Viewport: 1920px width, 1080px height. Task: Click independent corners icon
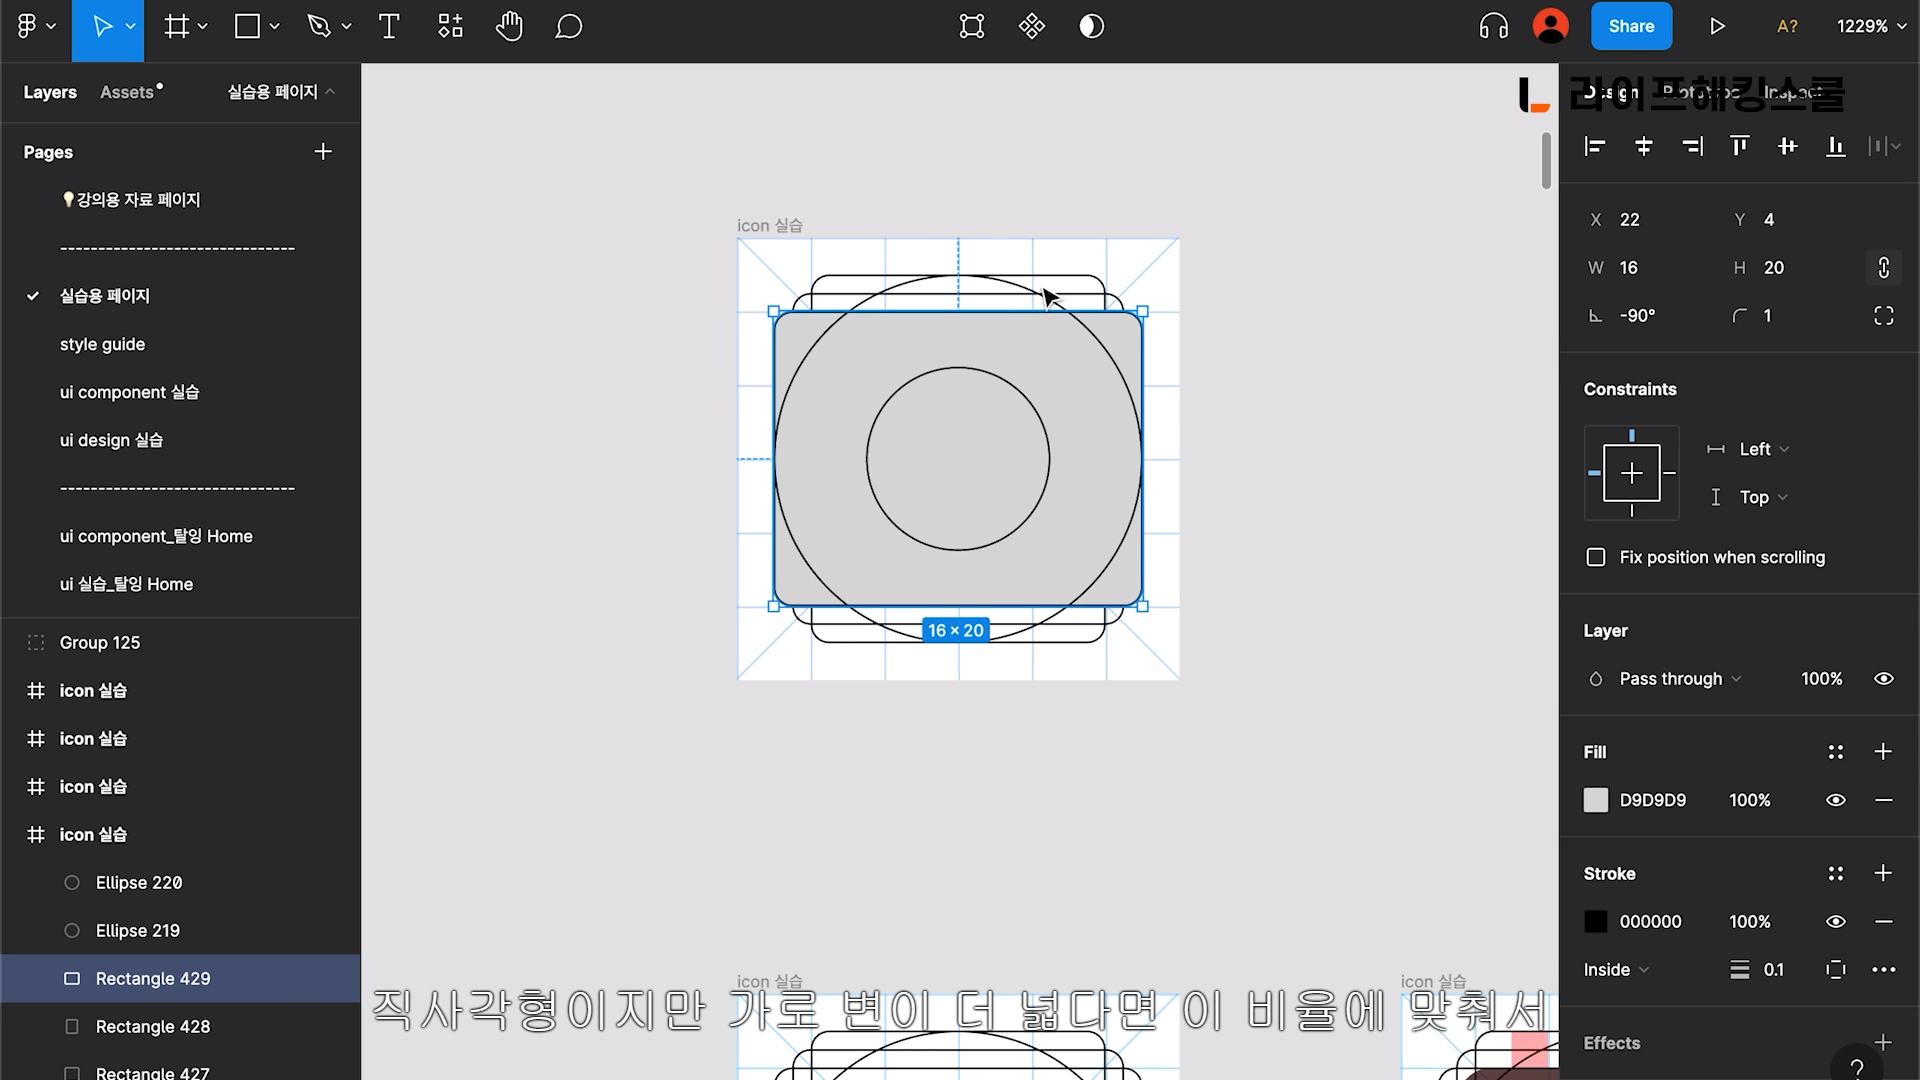[1883, 316]
